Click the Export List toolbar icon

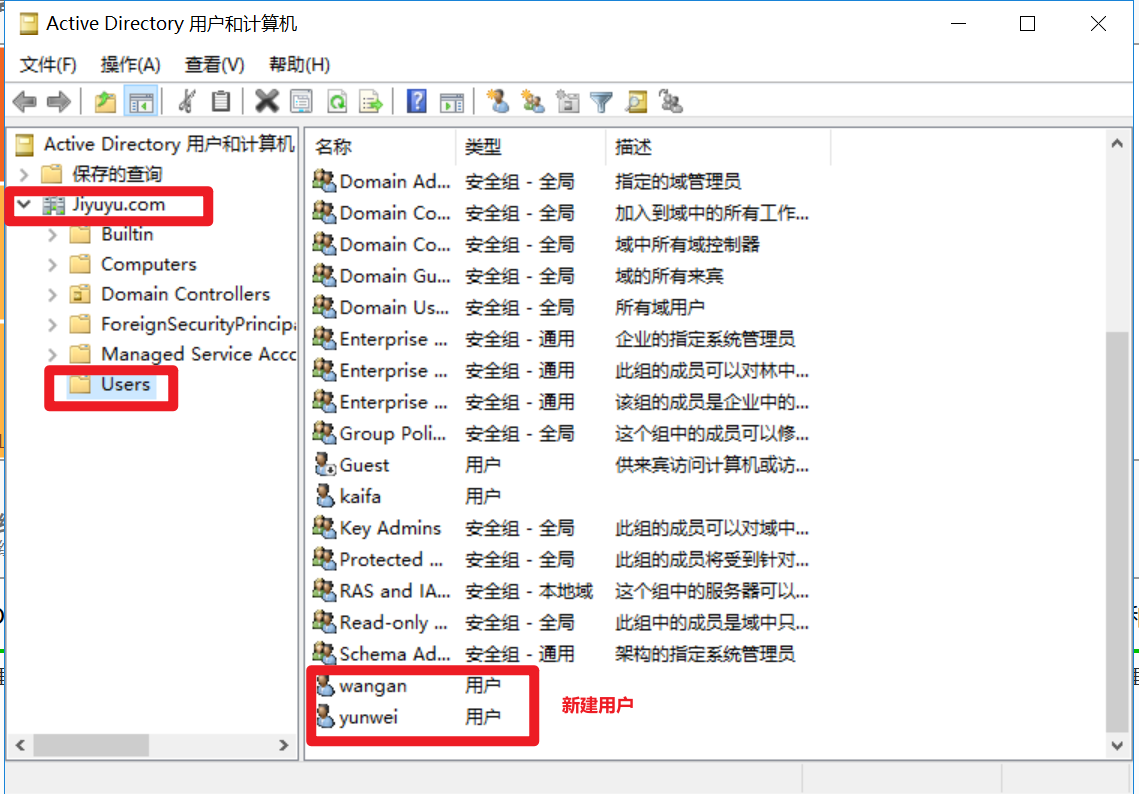pyautogui.click(x=370, y=102)
